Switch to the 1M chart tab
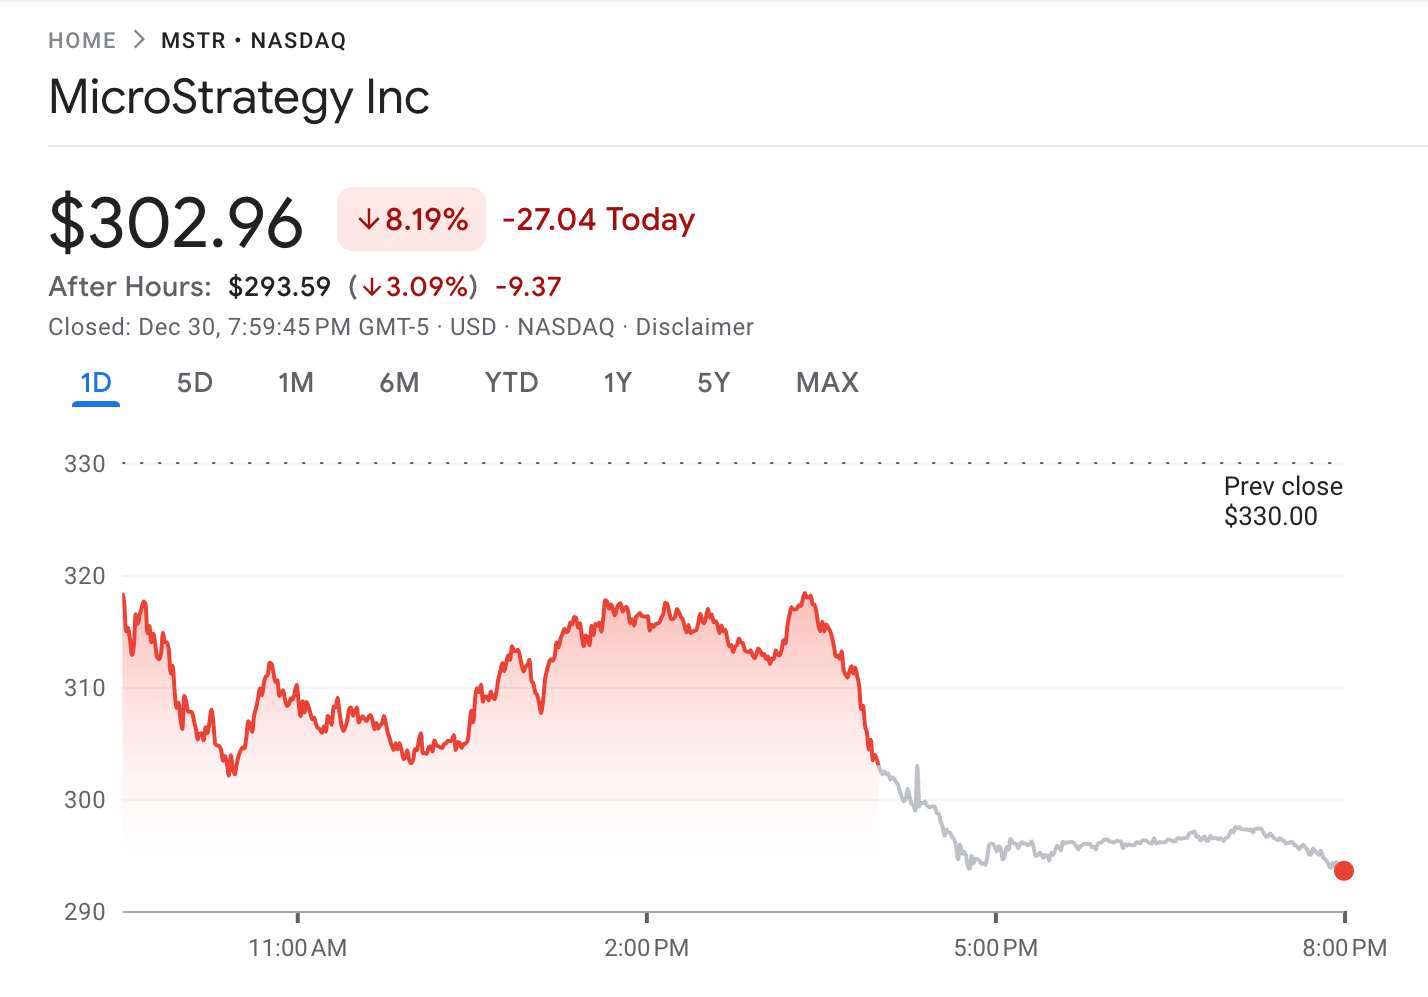 point(296,383)
